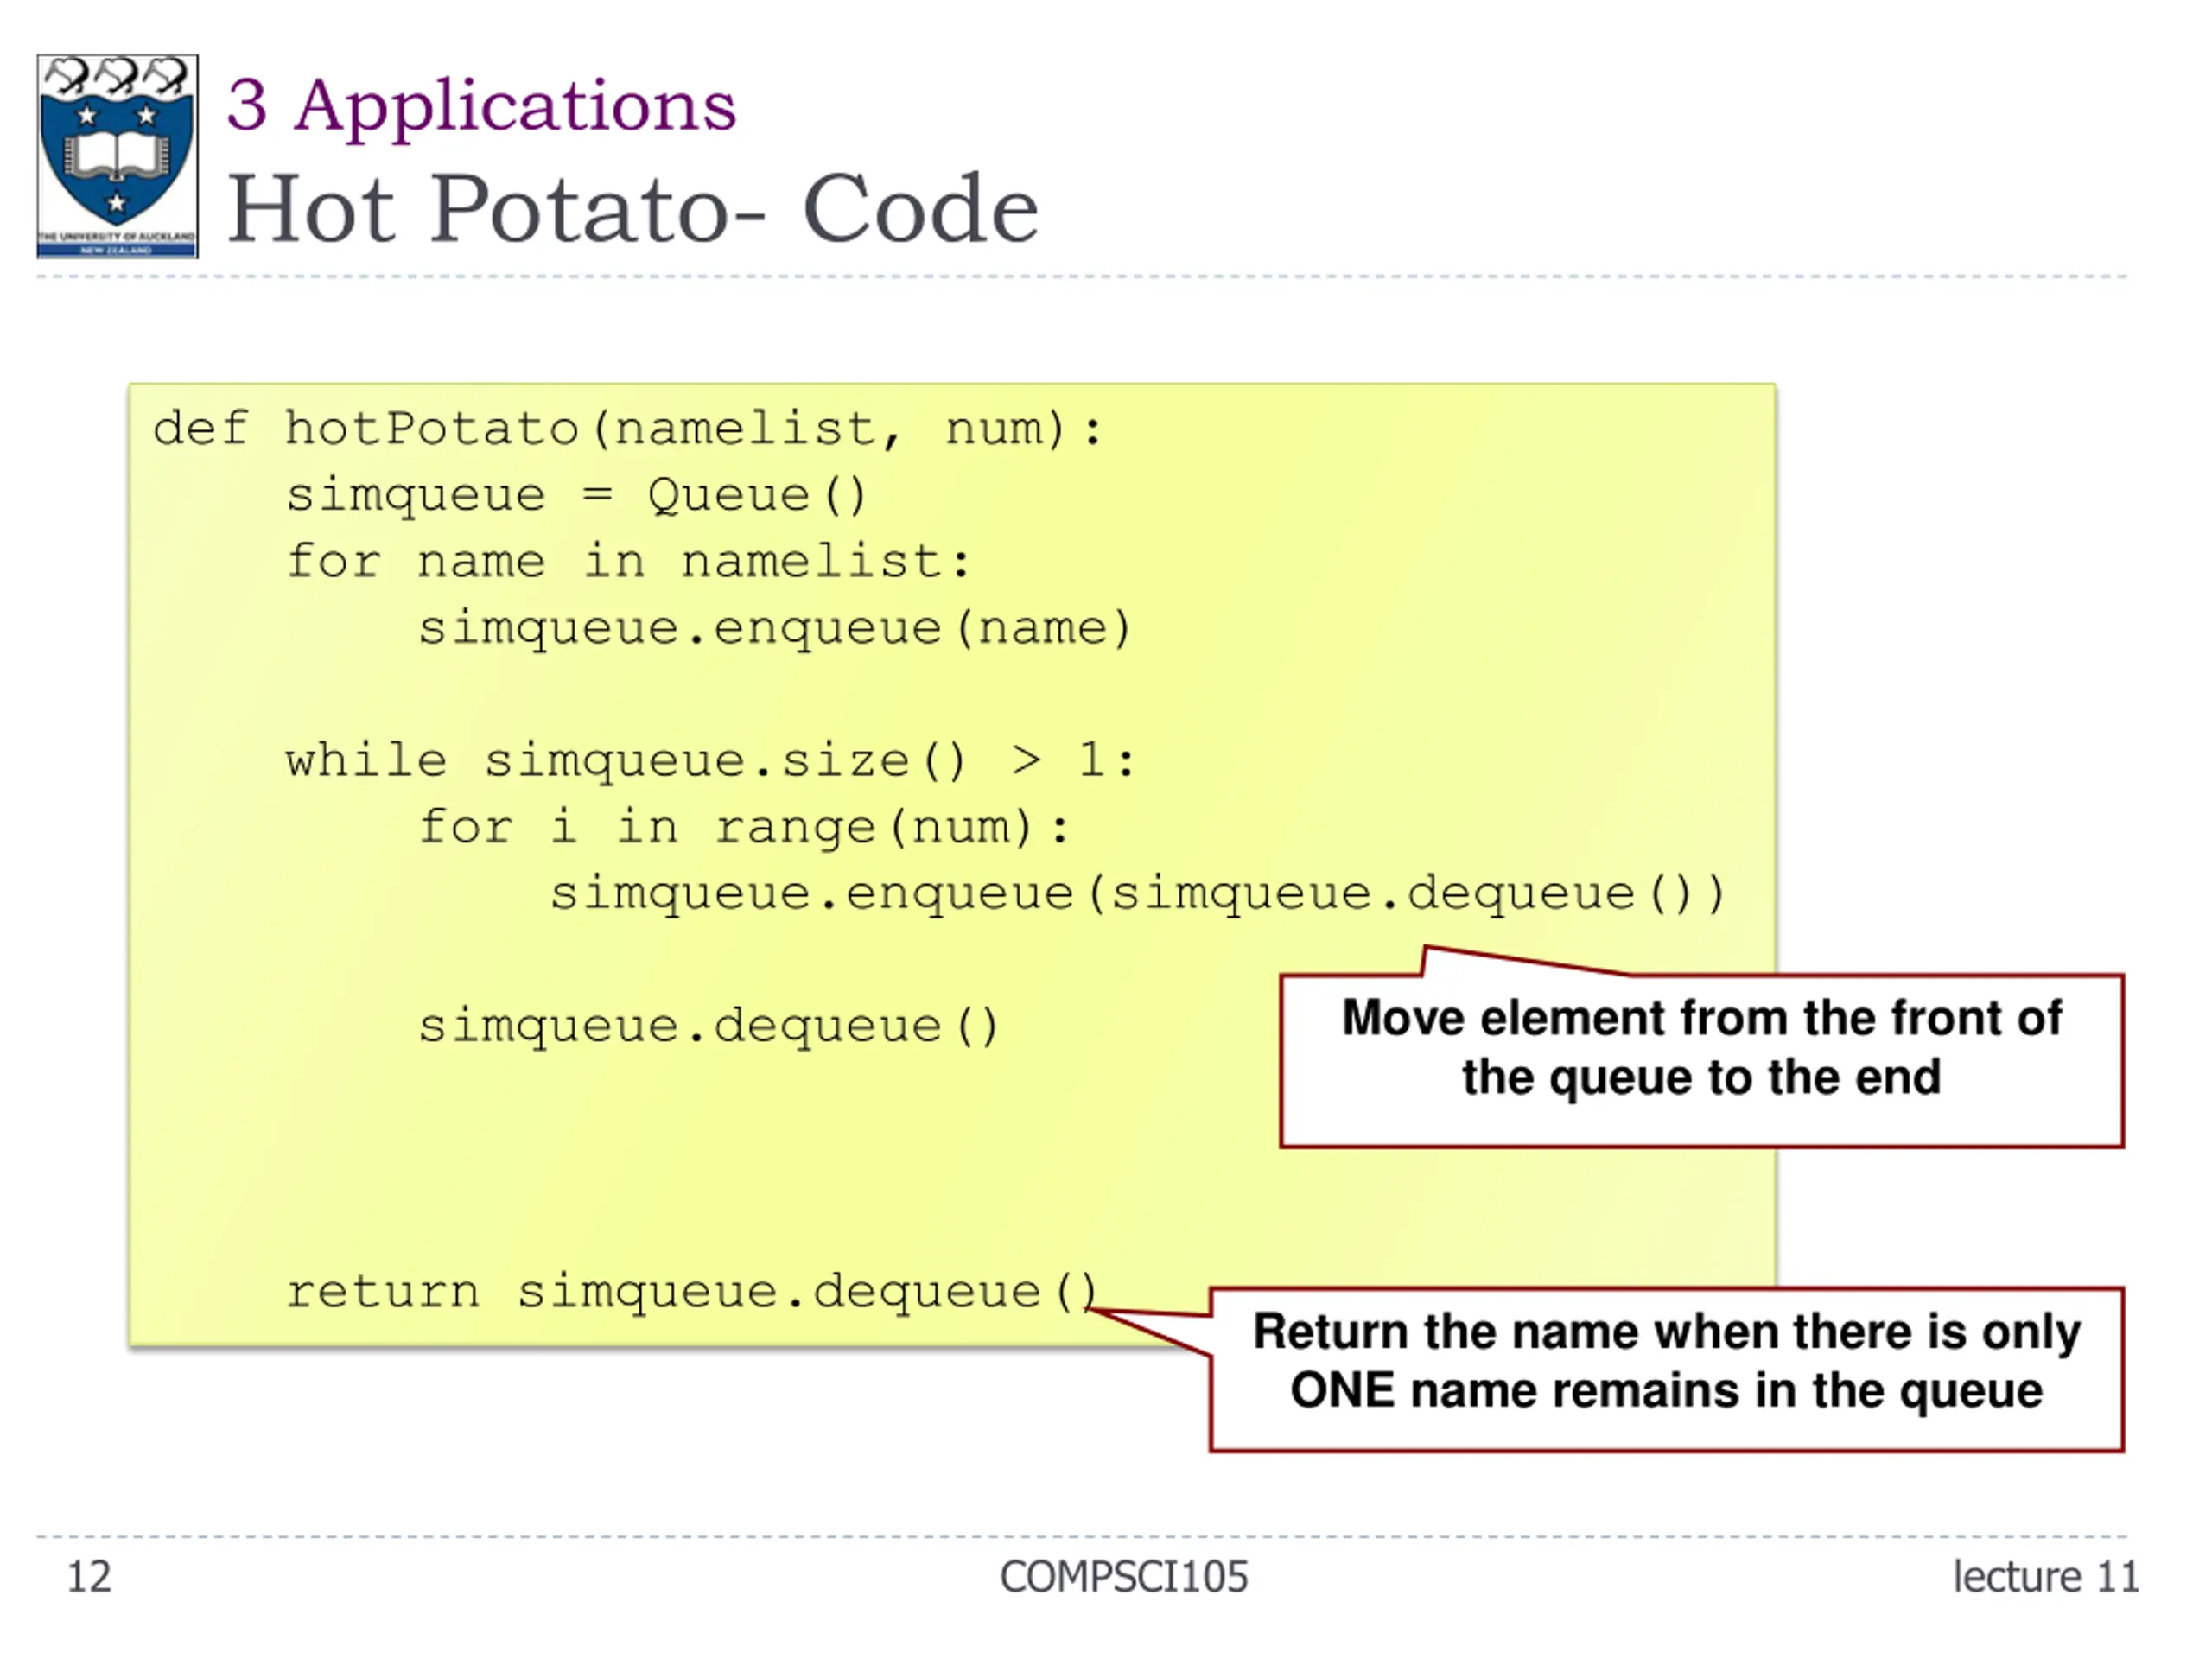Click the 'simqueue.enqueue(name)' line
Image resolution: width=2212 pixels, height=1659 pixels.
tap(774, 628)
